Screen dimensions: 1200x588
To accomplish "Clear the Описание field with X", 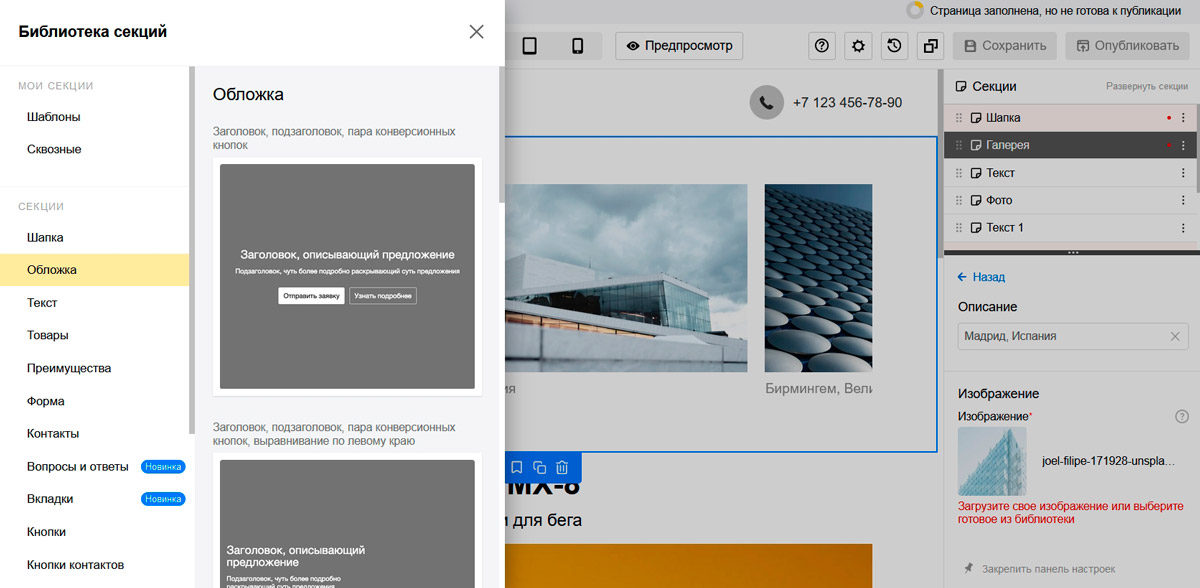I will (1175, 337).
